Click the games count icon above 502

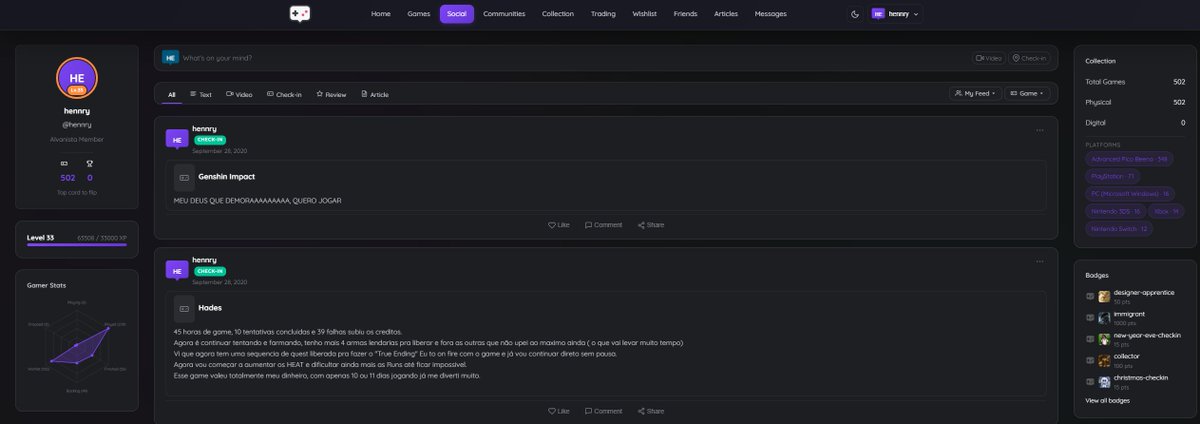[x=65, y=163]
